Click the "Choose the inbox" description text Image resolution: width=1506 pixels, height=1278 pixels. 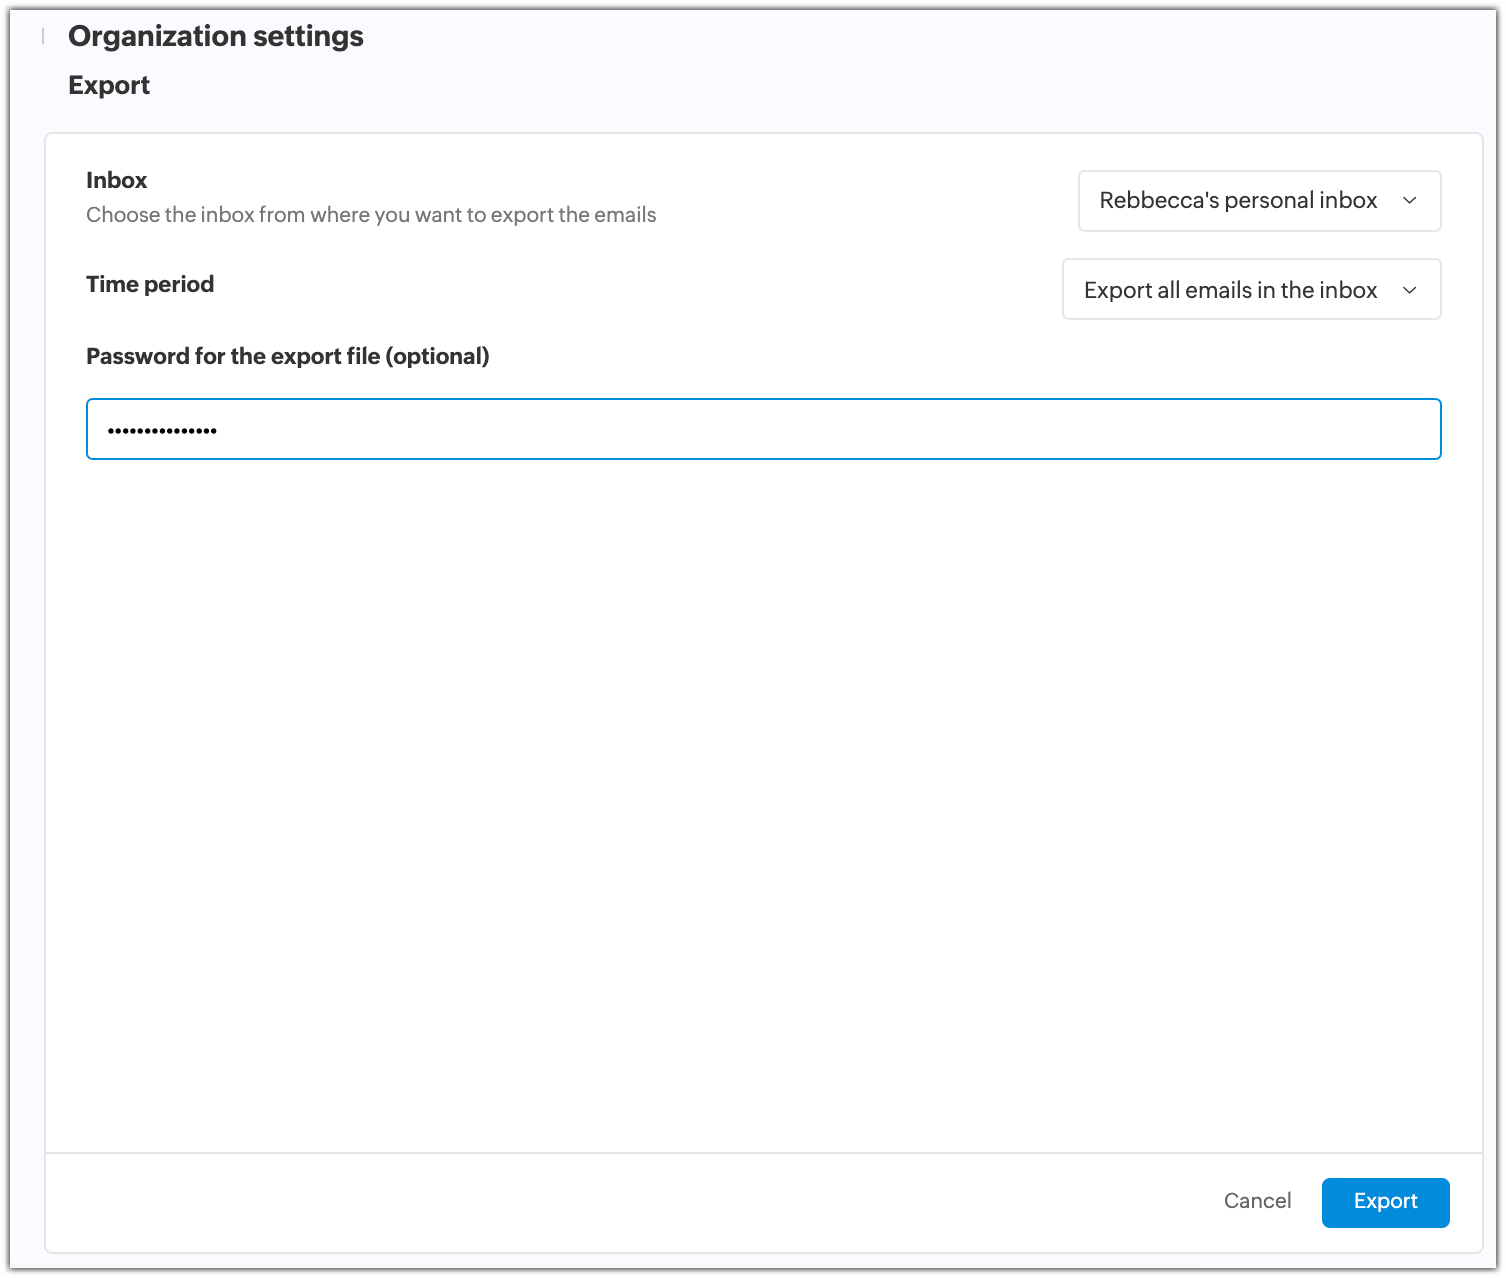click(371, 215)
